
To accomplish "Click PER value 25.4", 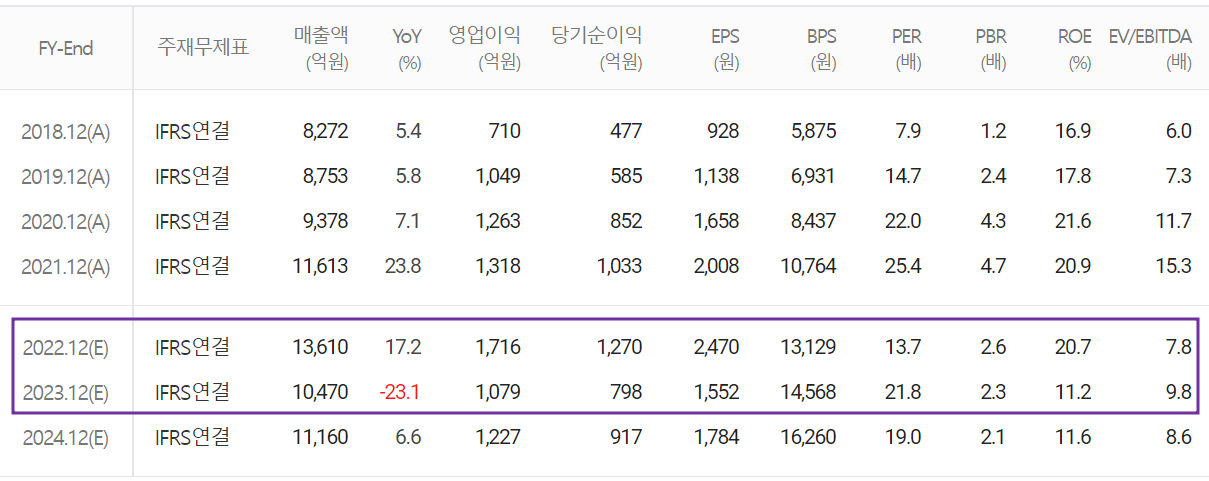I will (x=903, y=266).
